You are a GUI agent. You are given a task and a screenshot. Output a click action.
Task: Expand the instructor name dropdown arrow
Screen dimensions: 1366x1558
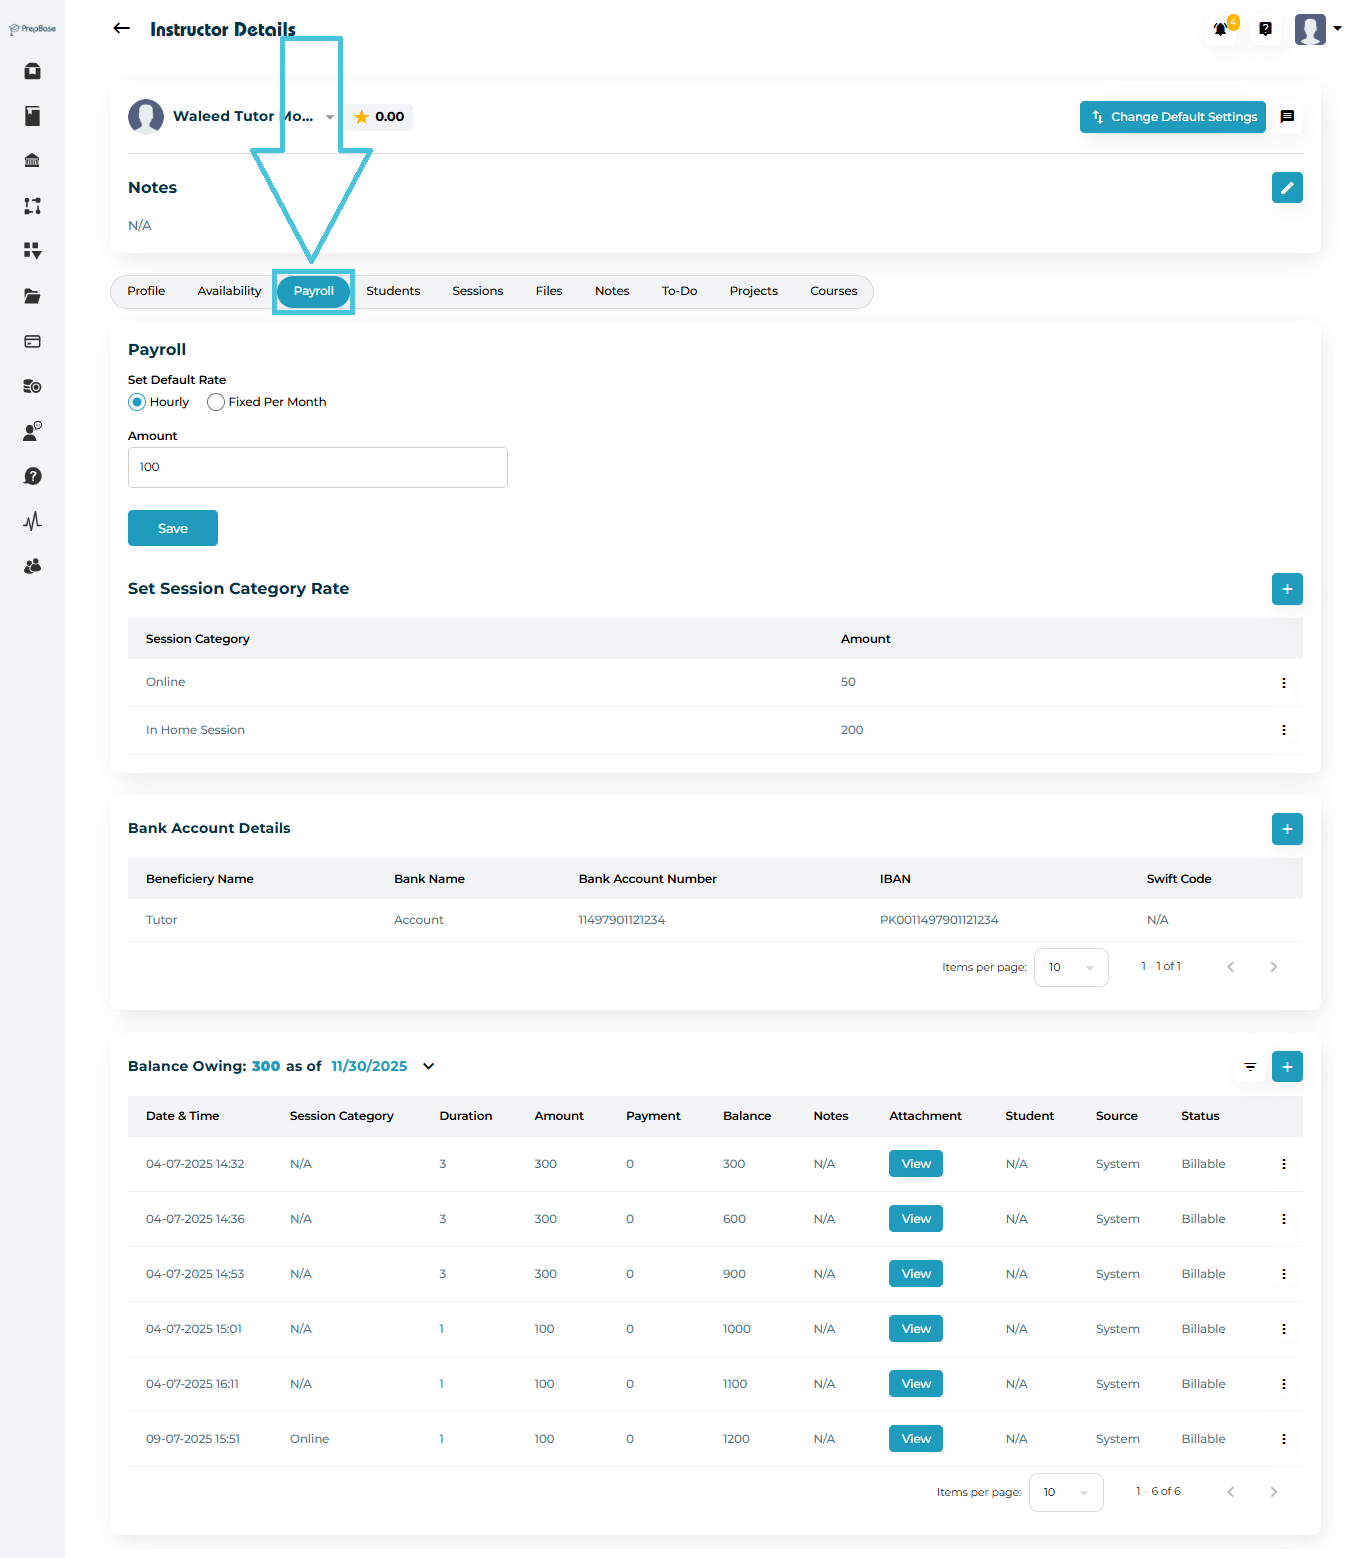[x=330, y=117]
